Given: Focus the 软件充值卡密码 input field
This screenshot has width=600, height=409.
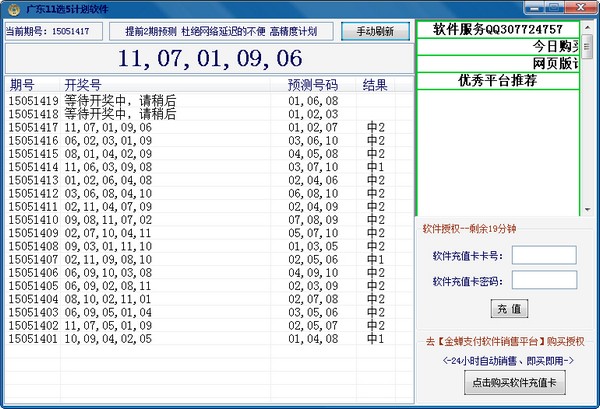Looking at the screenshot, I should coord(544,280).
